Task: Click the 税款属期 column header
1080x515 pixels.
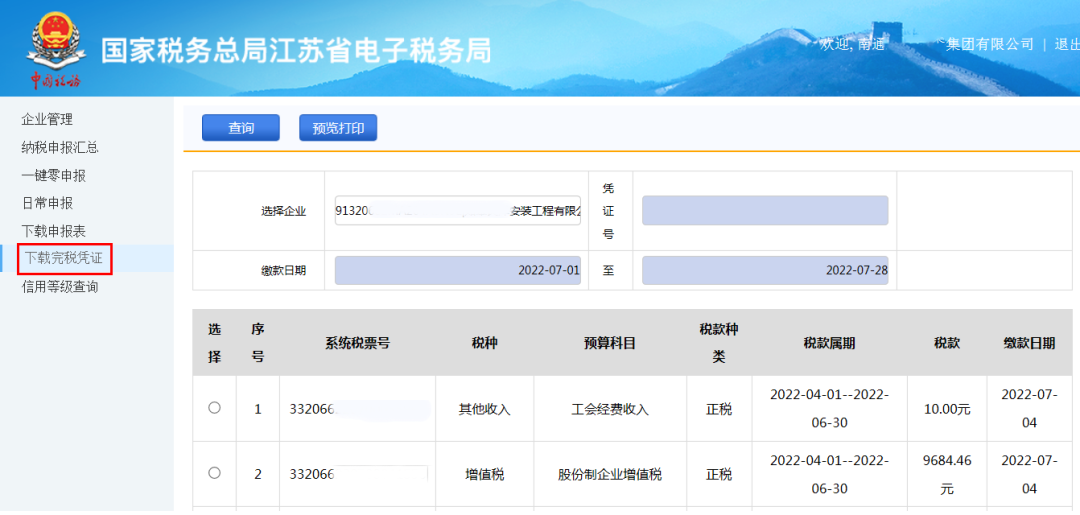Action: pyautogui.click(x=829, y=343)
